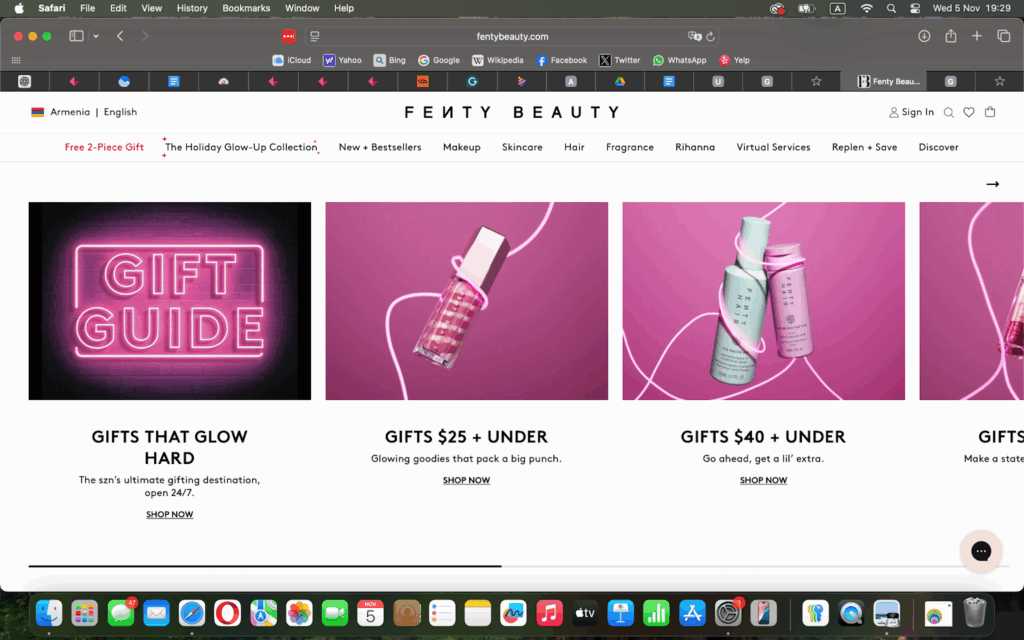Open the Discover navigation dropdown
Image resolution: width=1024 pixels, height=640 pixels.
point(938,147)
